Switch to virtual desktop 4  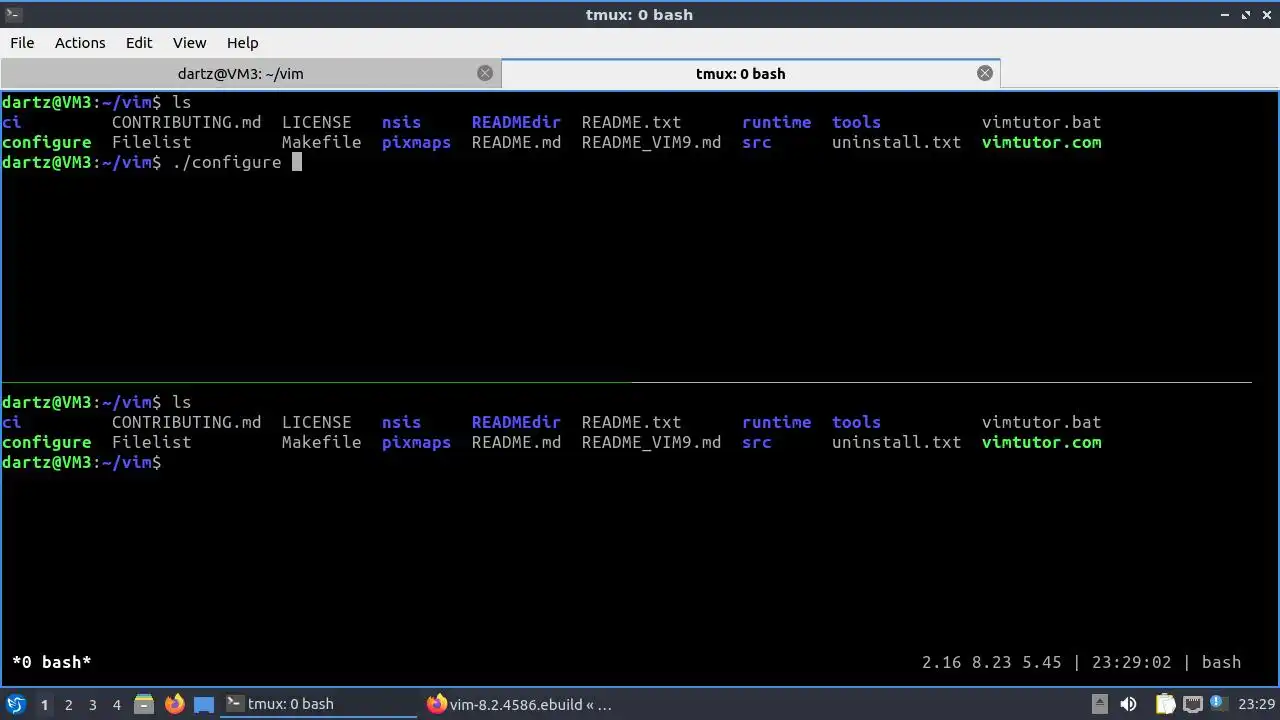tap(116, 704)
